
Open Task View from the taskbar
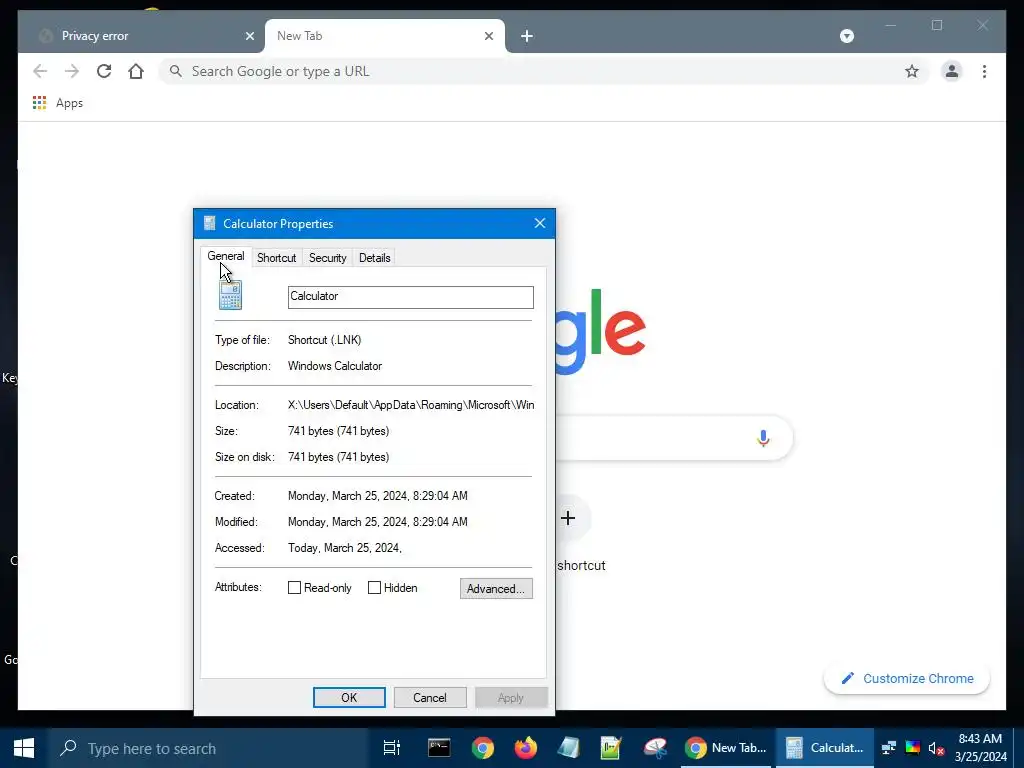point(391,748)
